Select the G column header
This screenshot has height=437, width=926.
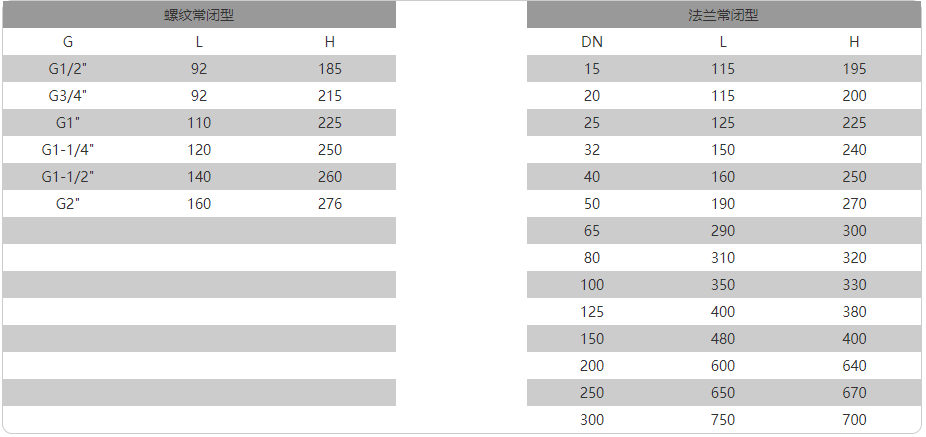pos(68,42)
